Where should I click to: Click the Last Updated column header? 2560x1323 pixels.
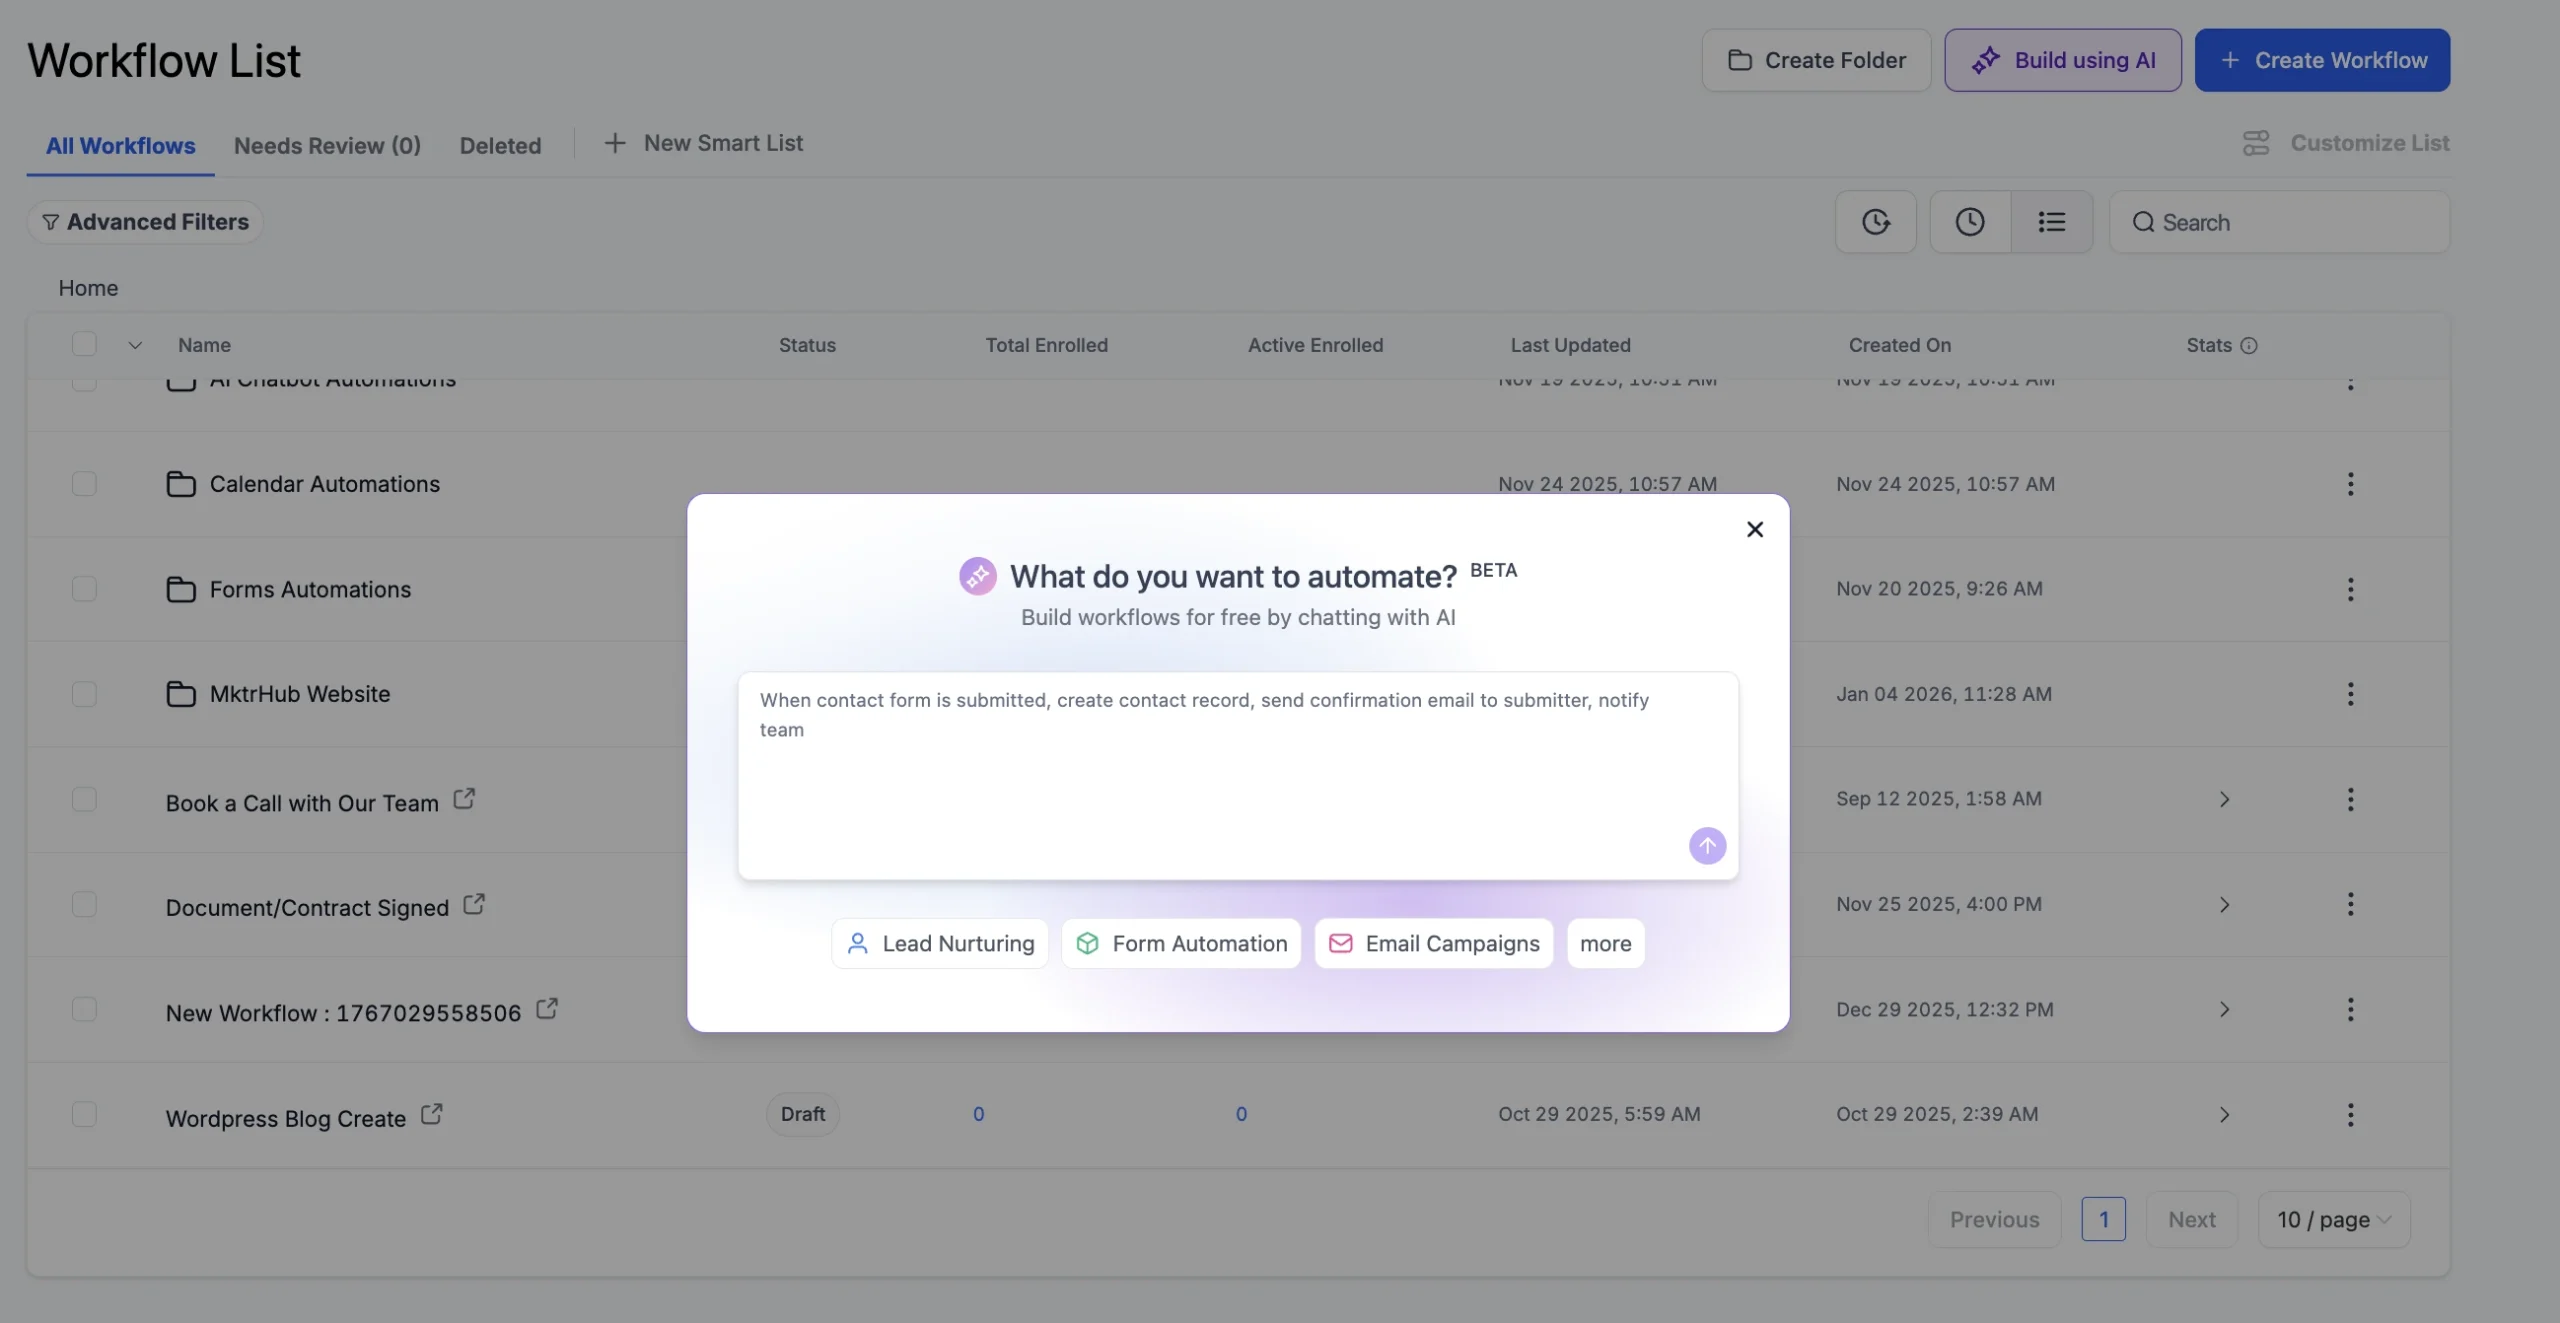pyautogui.click(x=1570, y=345)
